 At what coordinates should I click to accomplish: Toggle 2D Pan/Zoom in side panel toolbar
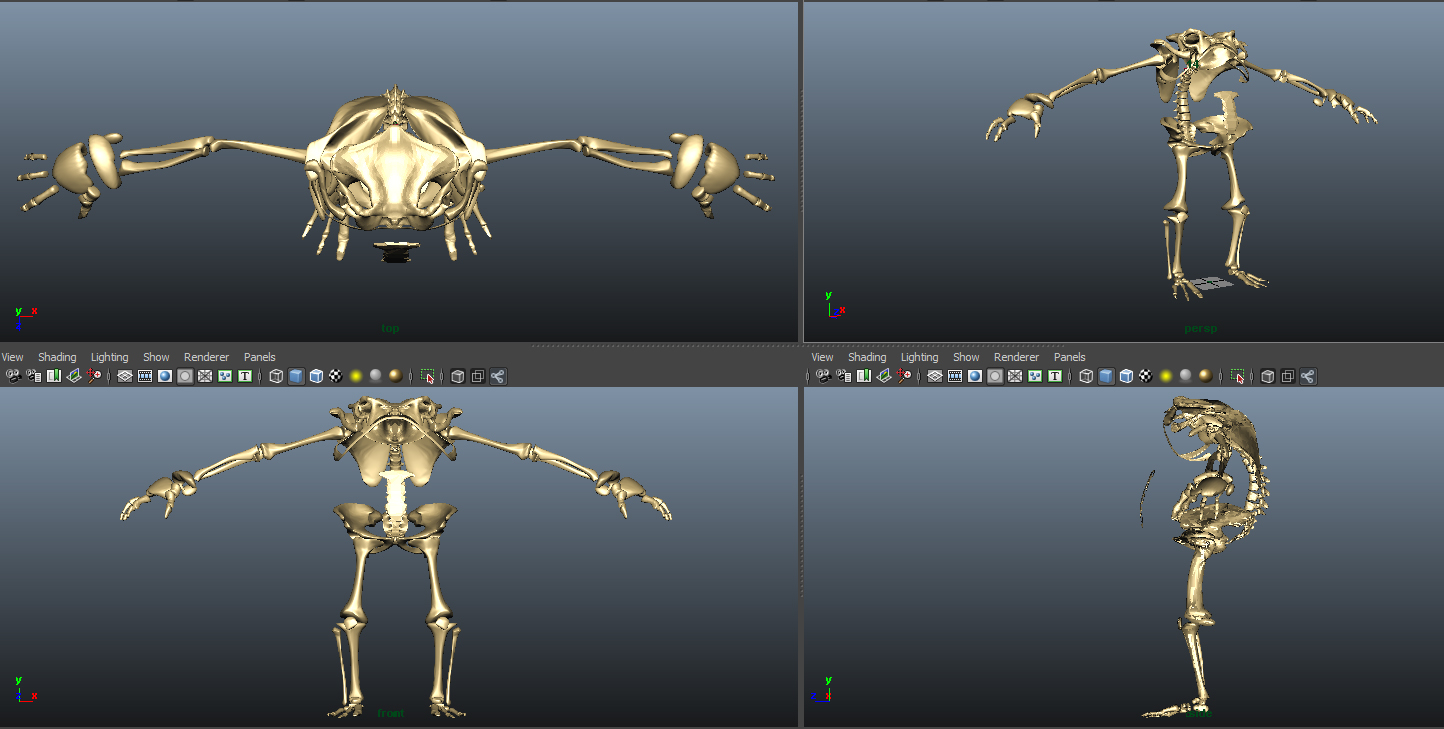(x=904, y=376)
